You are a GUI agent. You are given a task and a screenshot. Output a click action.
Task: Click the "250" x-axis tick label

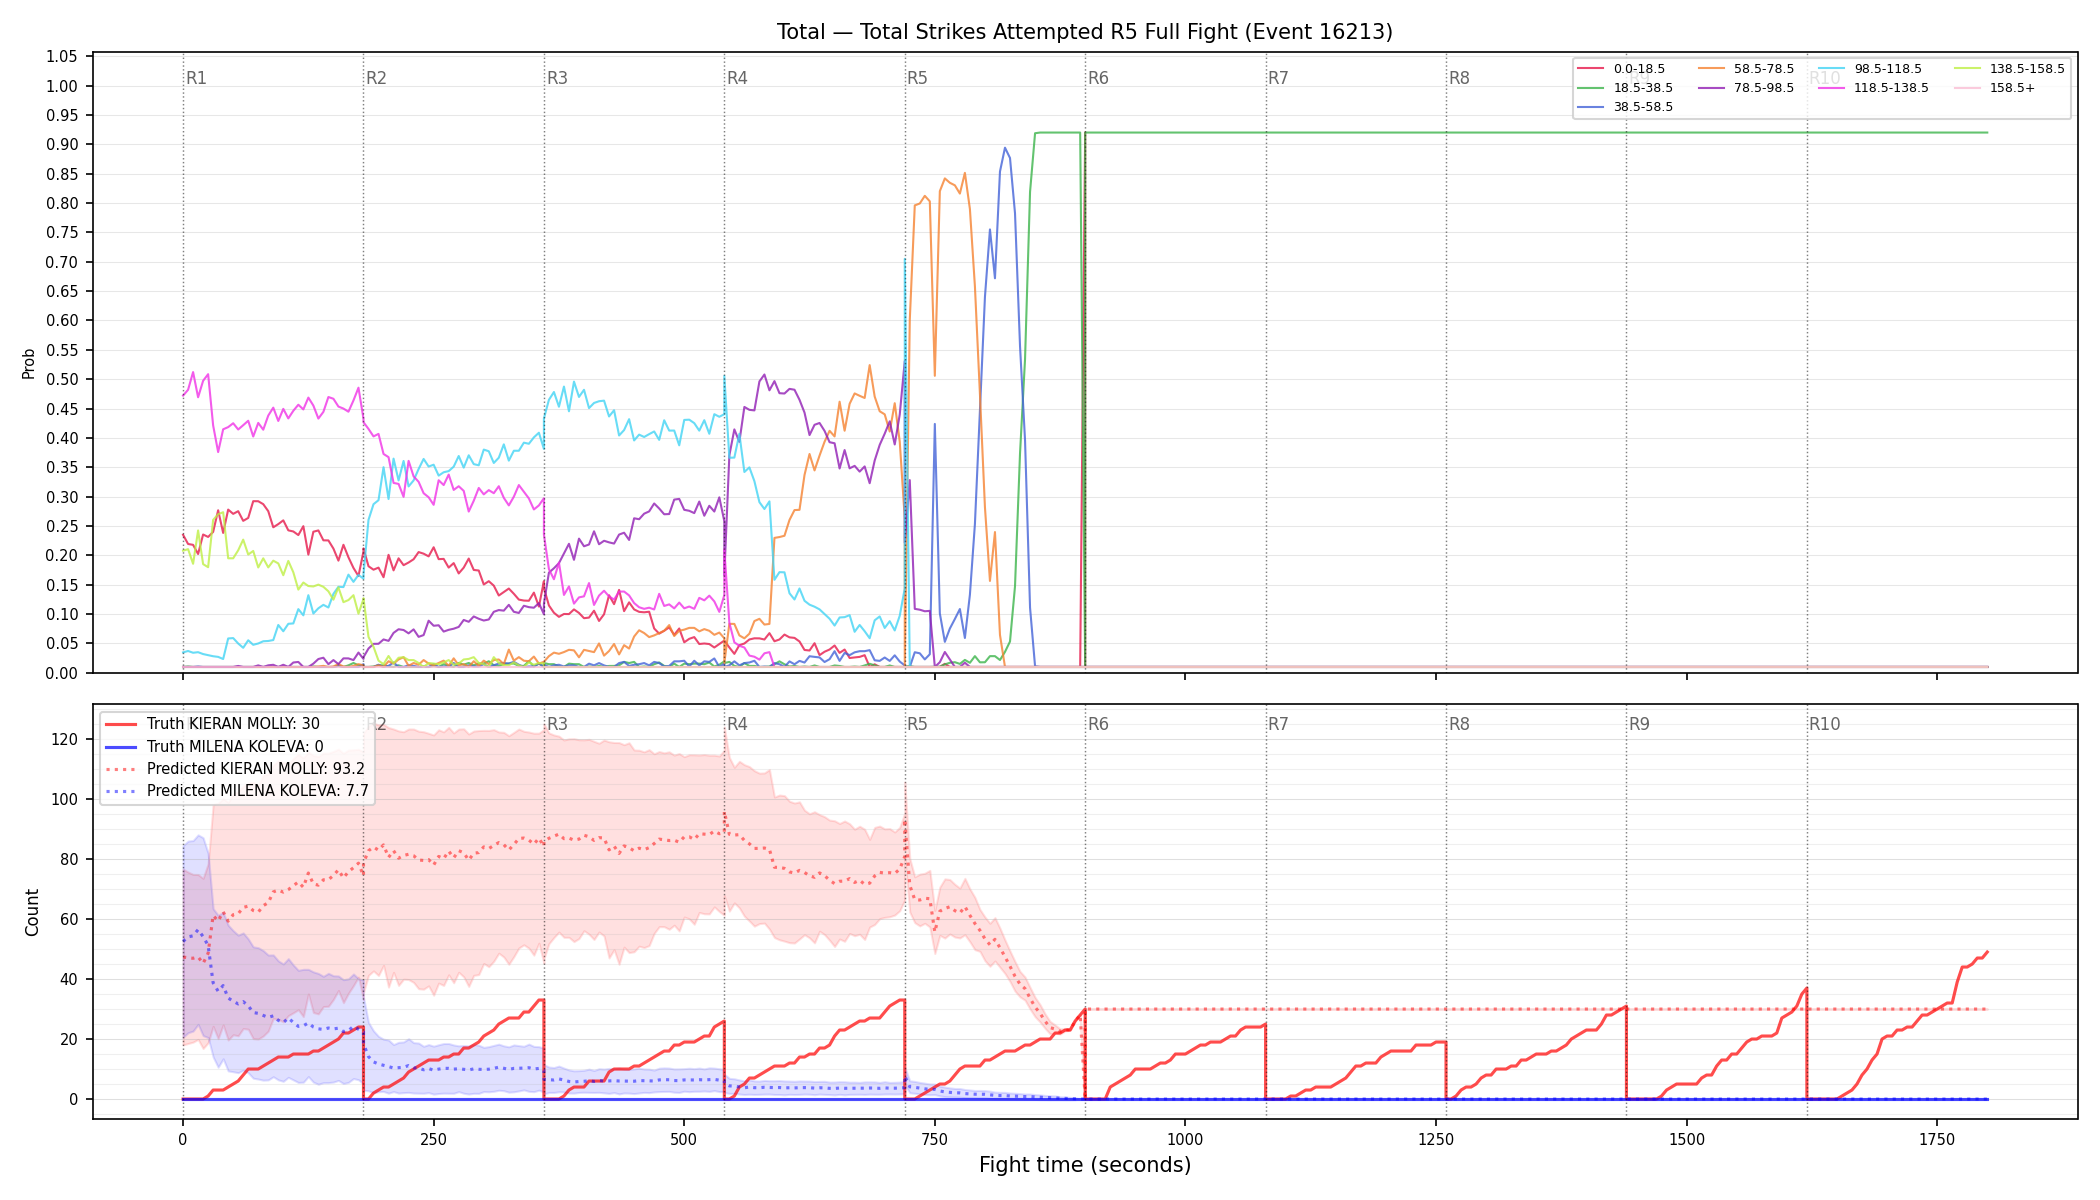pyautogui.click(x=433, y=1139)
